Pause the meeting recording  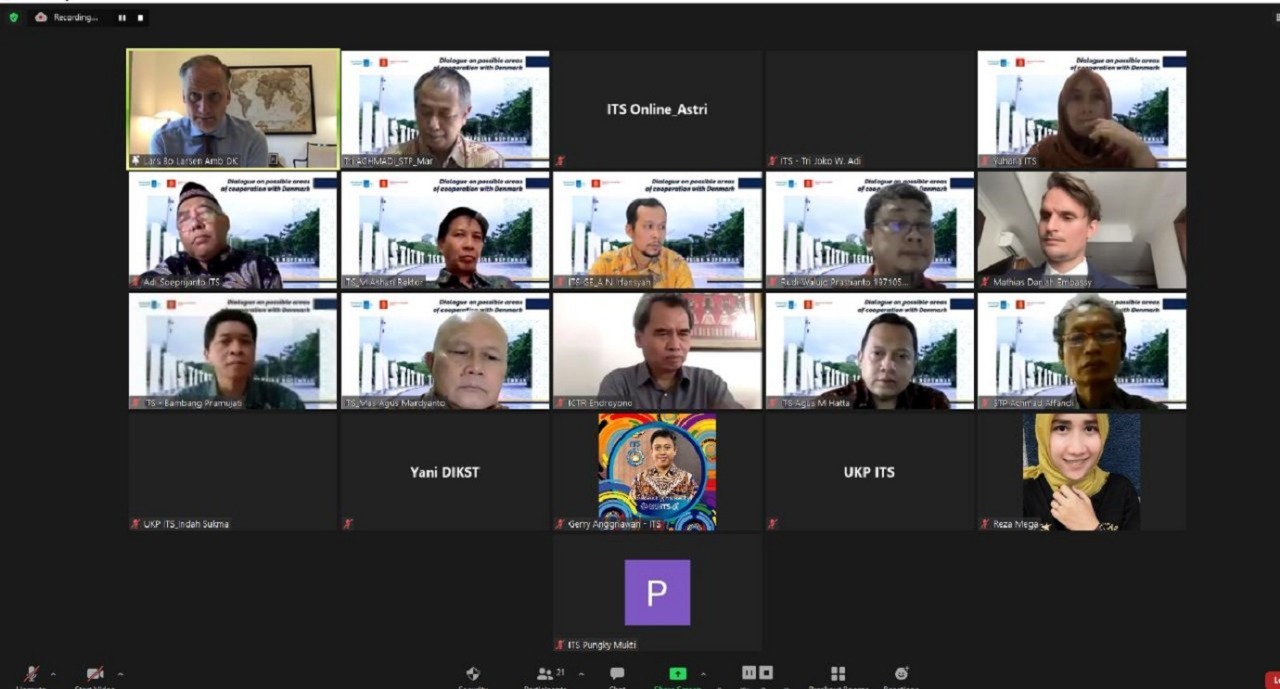[122, 17]
